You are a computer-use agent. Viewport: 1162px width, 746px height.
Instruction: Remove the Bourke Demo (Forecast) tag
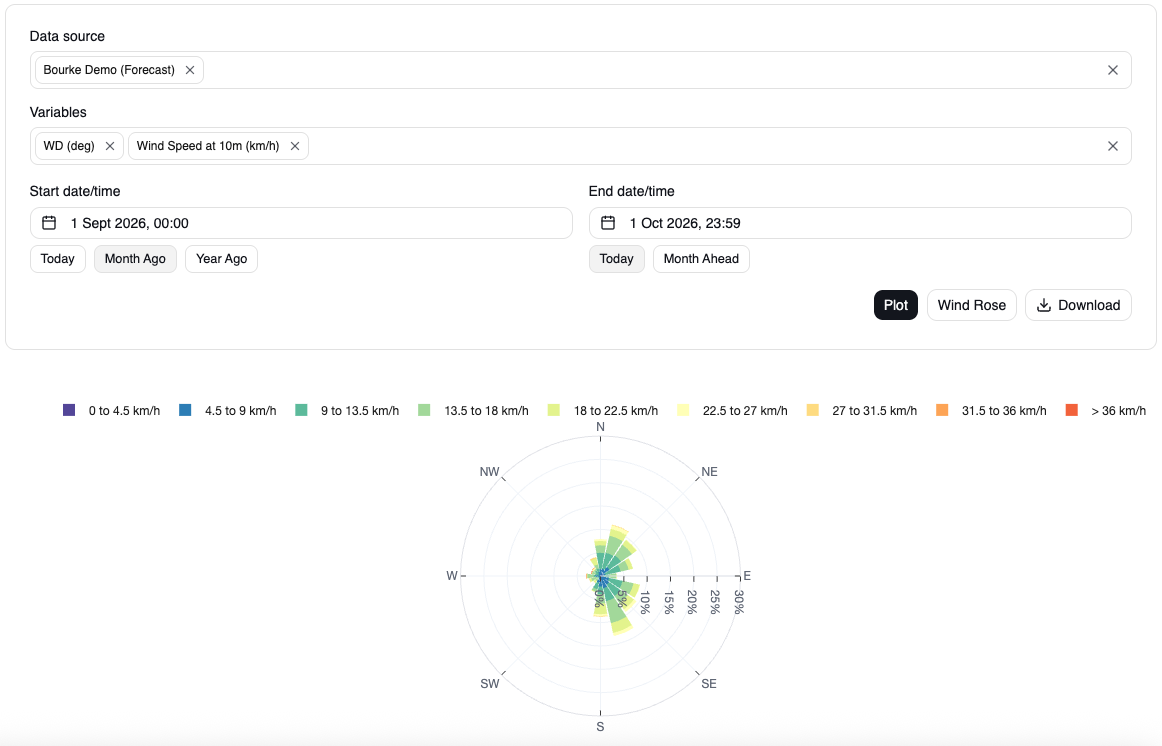(x=190, y=70)
